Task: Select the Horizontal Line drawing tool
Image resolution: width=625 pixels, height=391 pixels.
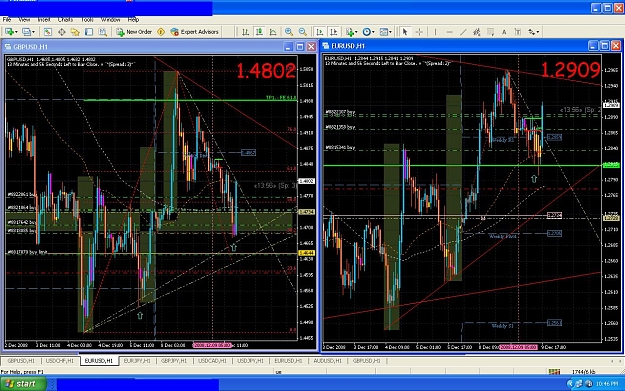Action: coord(449,32)
